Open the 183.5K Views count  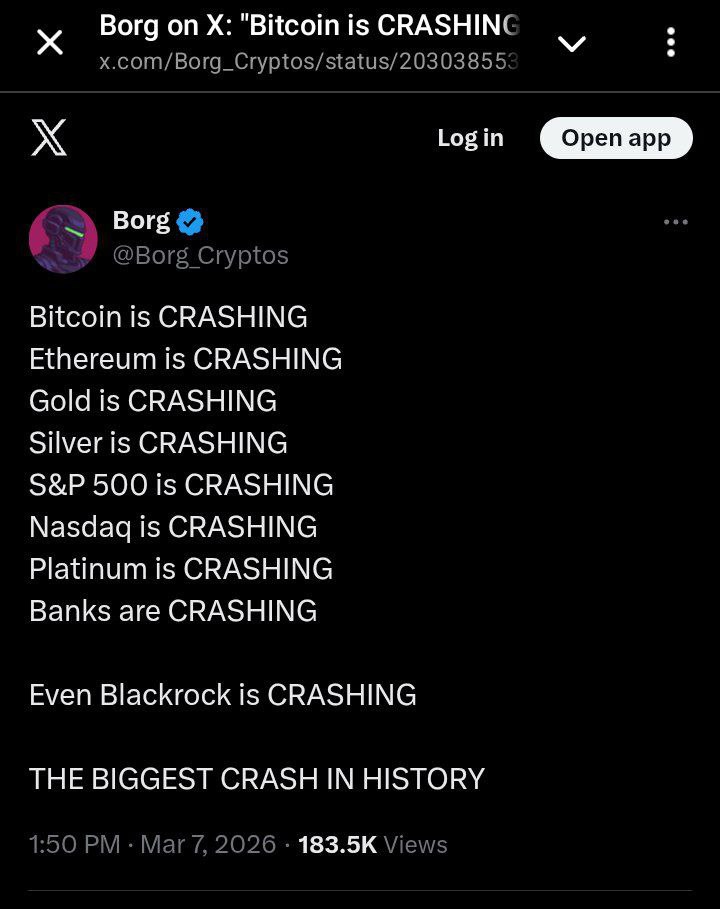coord(372,844)
